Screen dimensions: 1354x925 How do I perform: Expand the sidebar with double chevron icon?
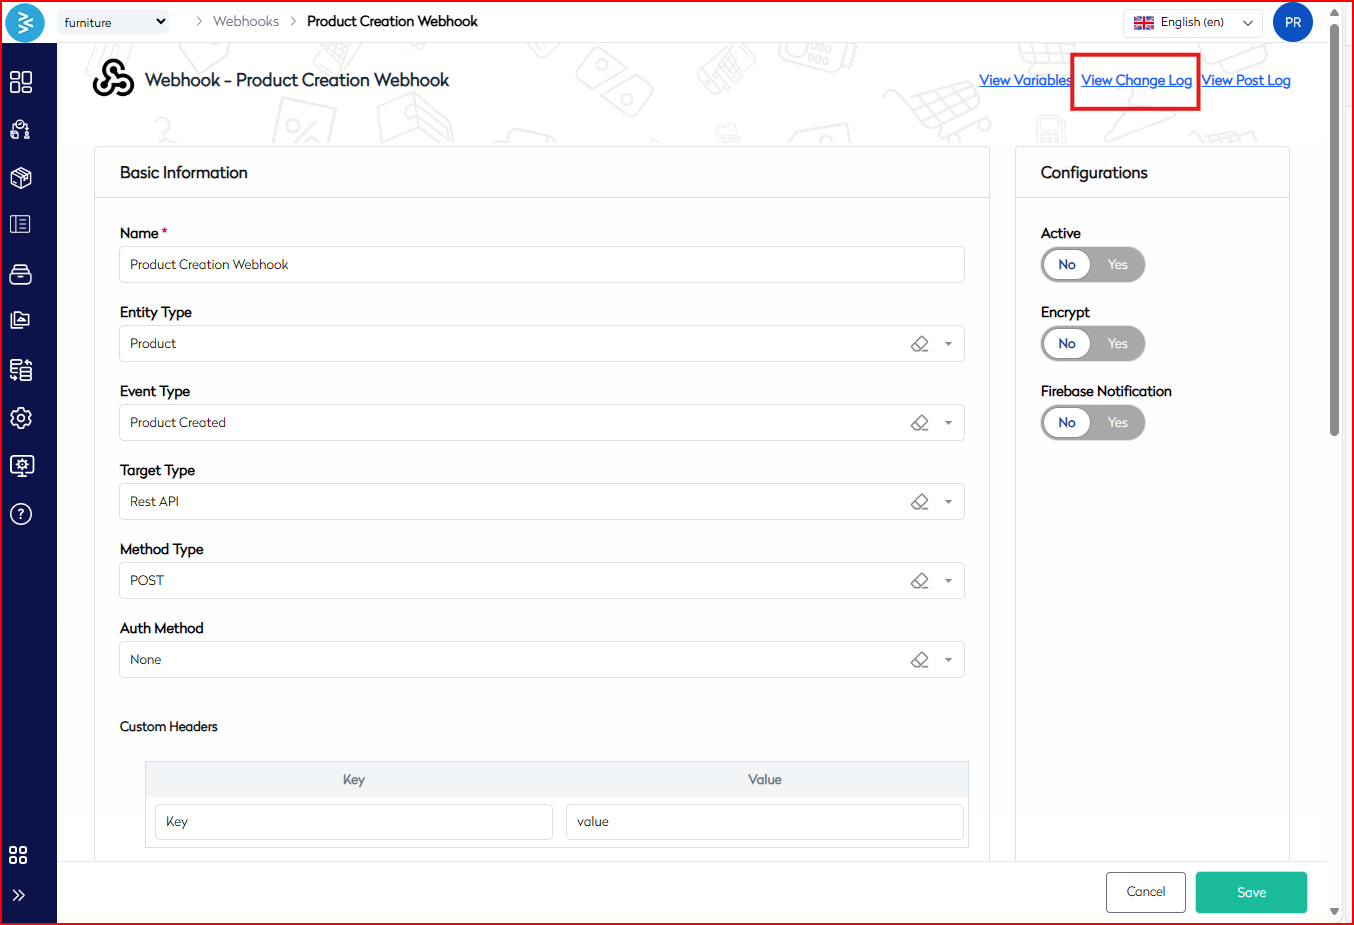(x=19, y=895)
